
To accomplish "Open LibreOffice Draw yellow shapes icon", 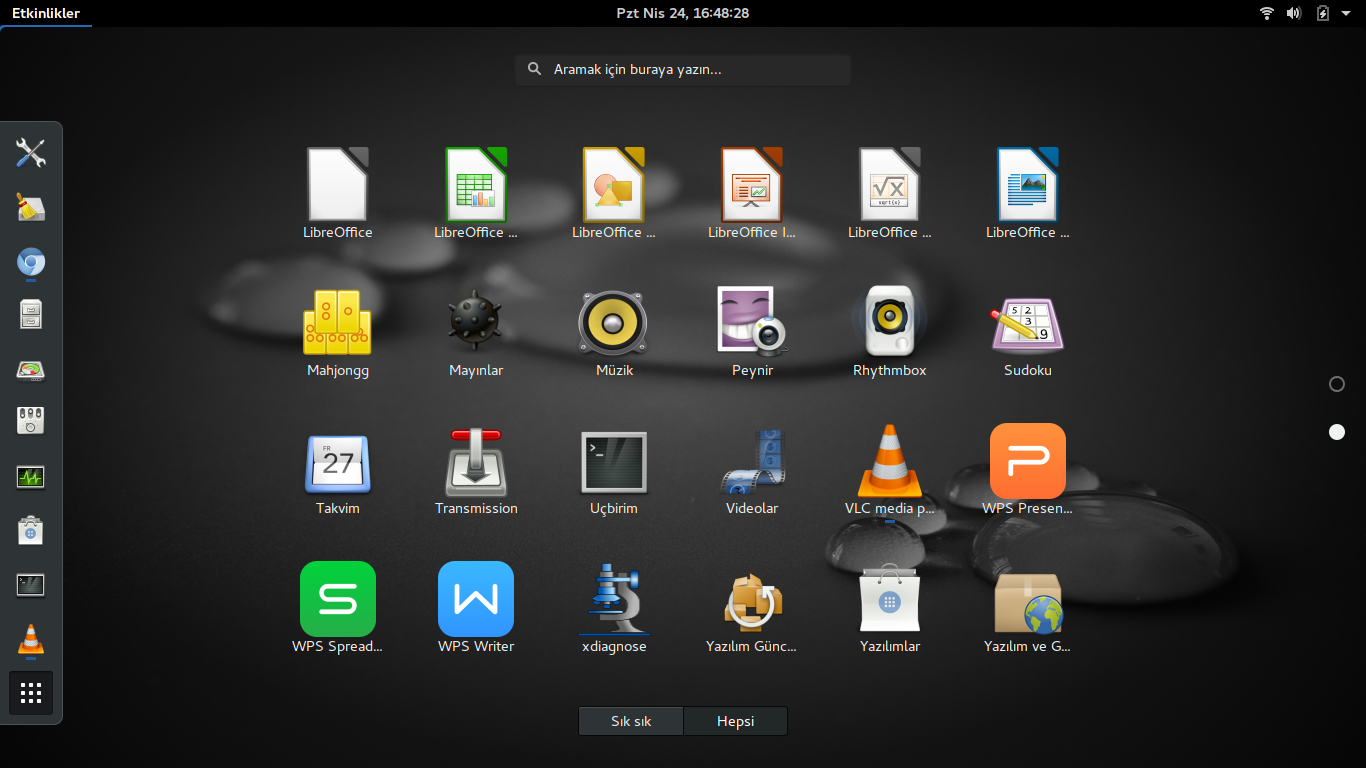I will tap(614, 185).
